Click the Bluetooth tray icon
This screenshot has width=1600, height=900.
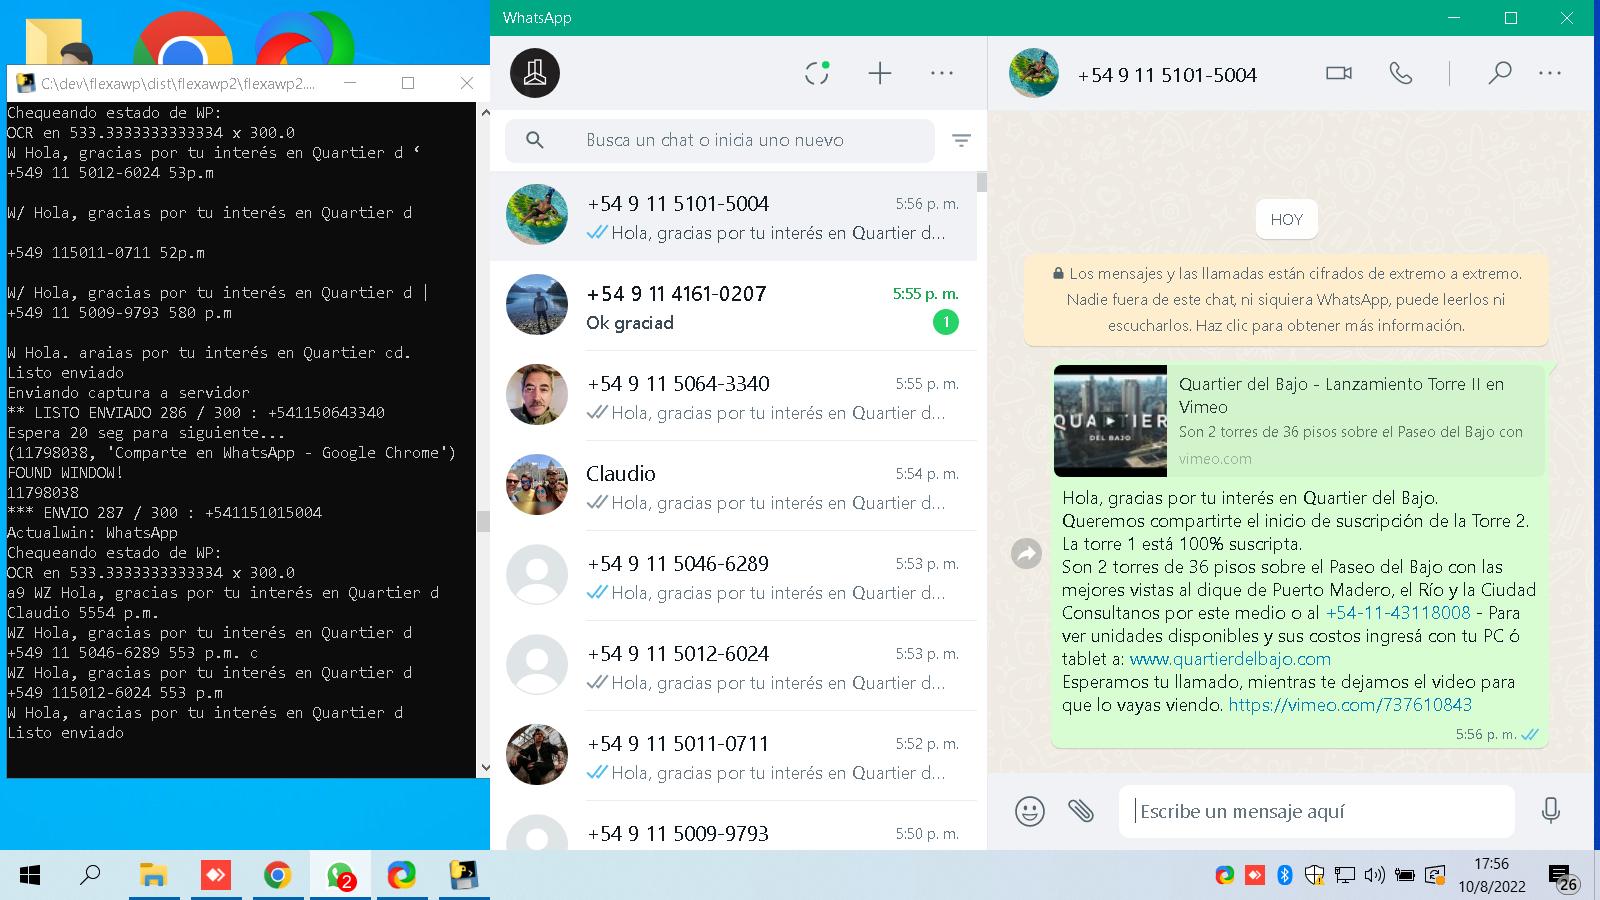click(1285, 876)
